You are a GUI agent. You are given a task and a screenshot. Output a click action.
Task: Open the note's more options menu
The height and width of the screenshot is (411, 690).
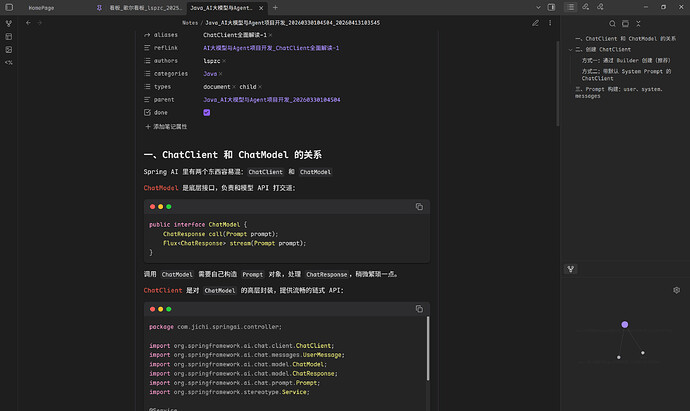click(550, 23)
